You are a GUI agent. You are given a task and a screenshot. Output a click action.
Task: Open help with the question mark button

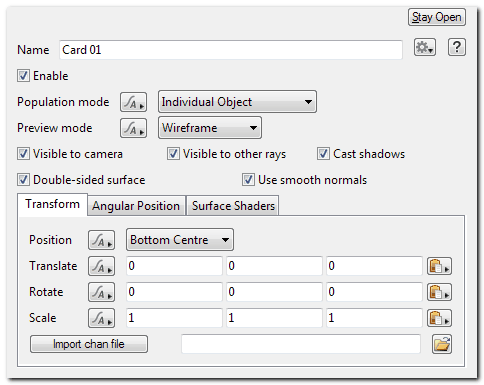(x=456, y=47)
